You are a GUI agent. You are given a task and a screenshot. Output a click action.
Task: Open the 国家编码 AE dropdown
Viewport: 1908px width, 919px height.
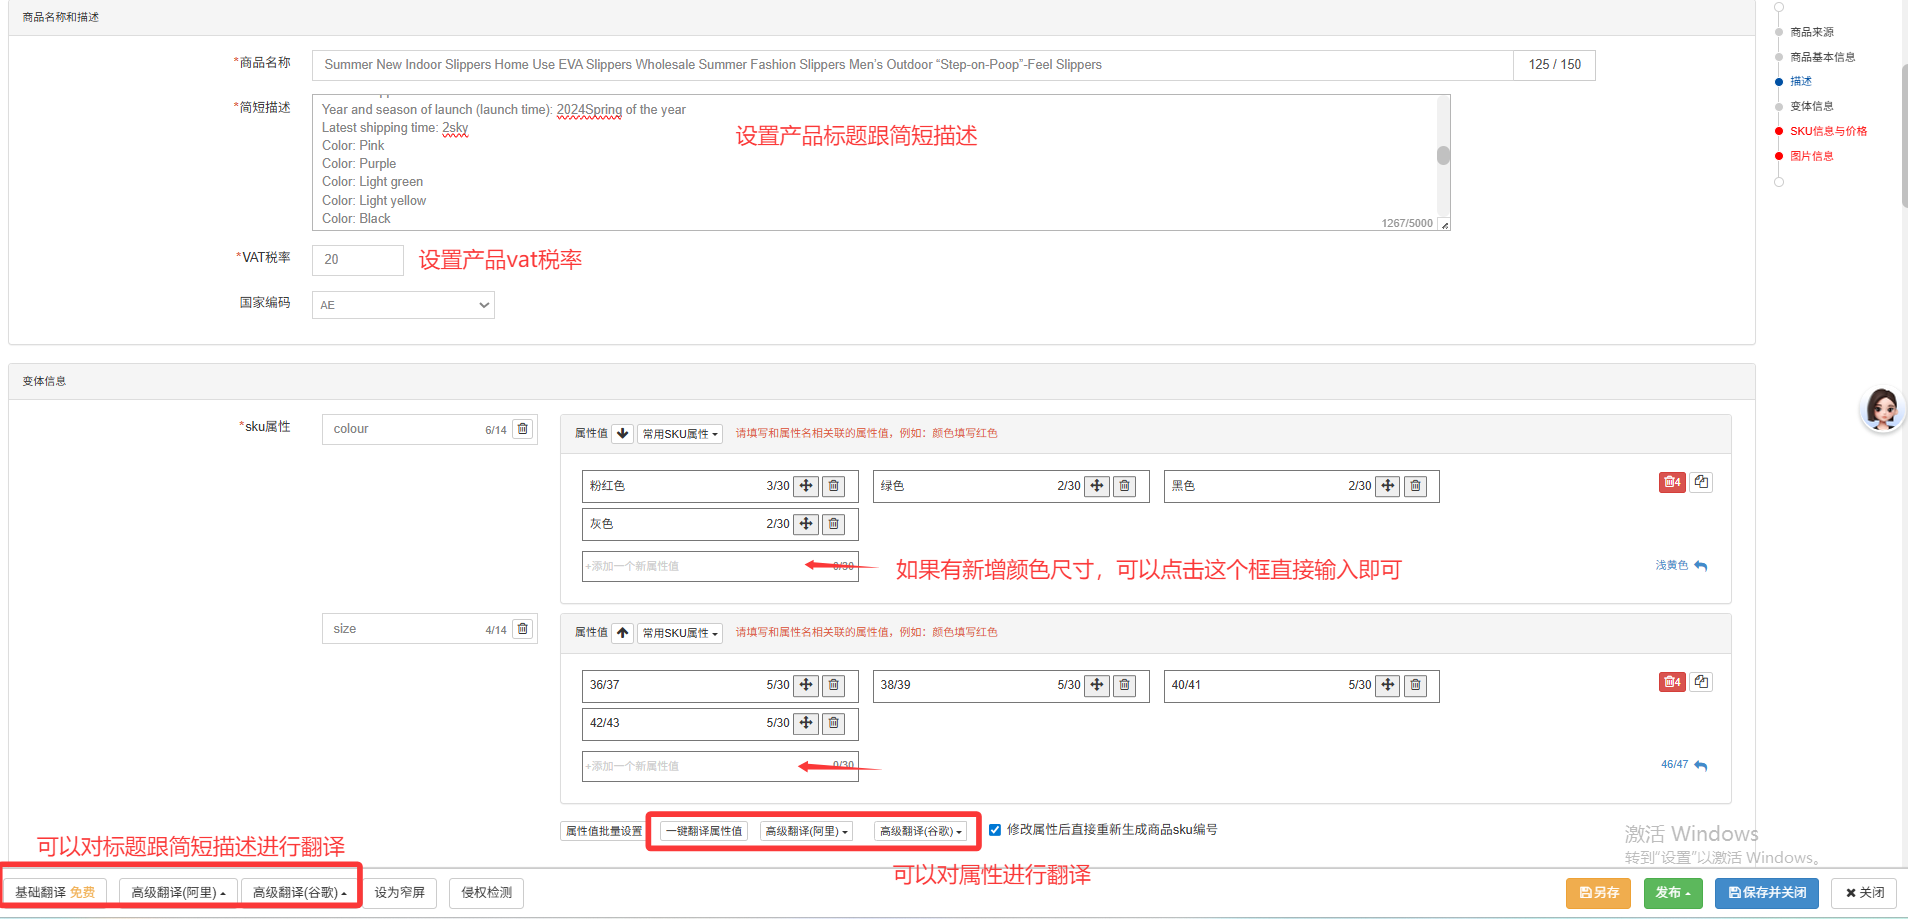pos(403,305)
